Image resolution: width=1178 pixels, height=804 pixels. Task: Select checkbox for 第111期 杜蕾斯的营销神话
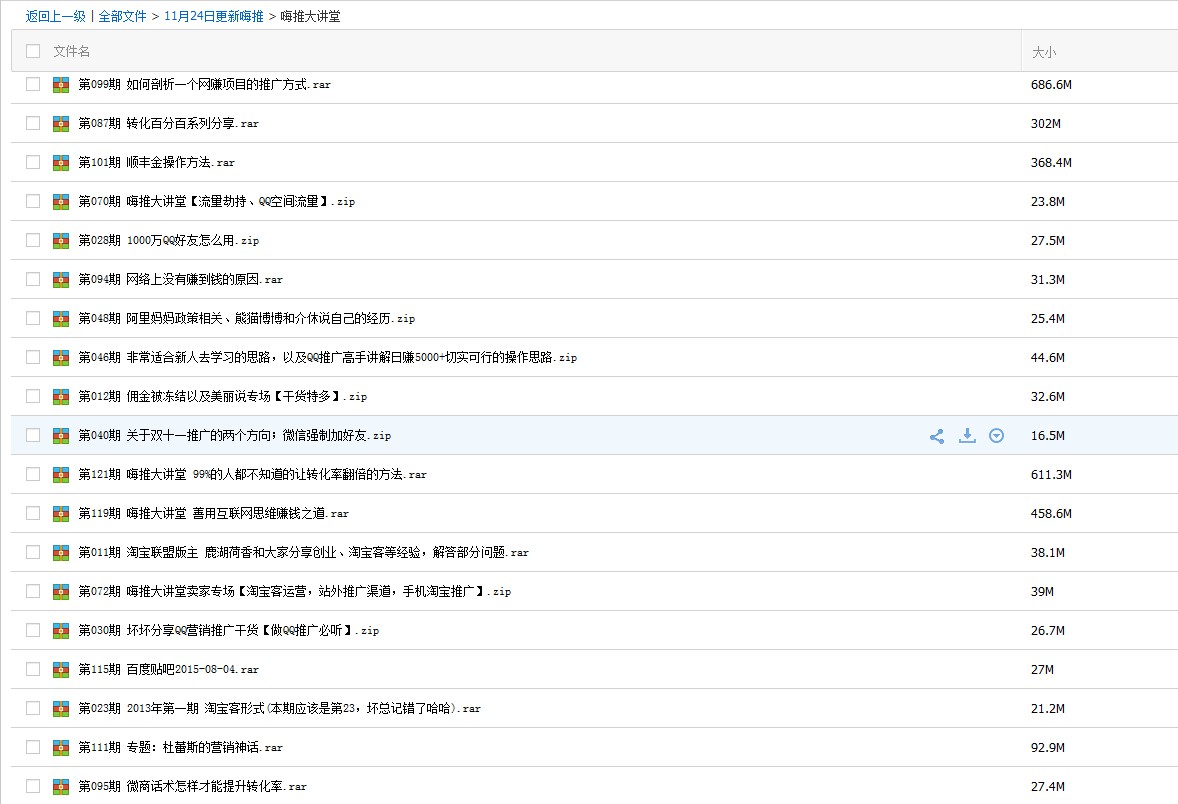[x=33, y=747]
